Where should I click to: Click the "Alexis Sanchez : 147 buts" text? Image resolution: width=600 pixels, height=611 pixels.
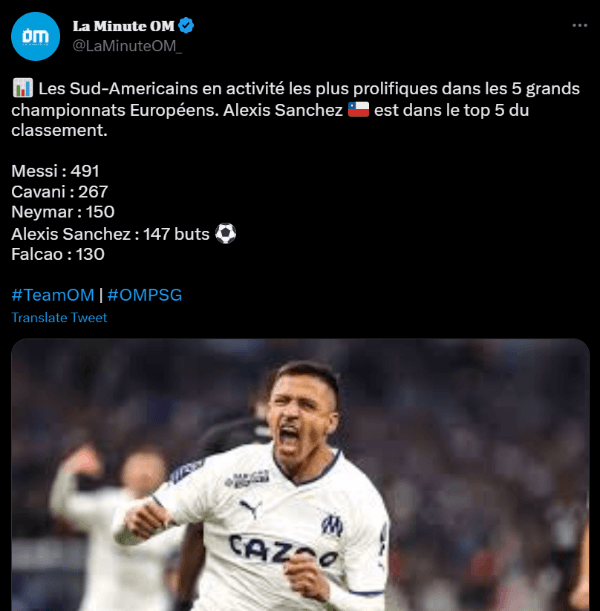[110, 234]
